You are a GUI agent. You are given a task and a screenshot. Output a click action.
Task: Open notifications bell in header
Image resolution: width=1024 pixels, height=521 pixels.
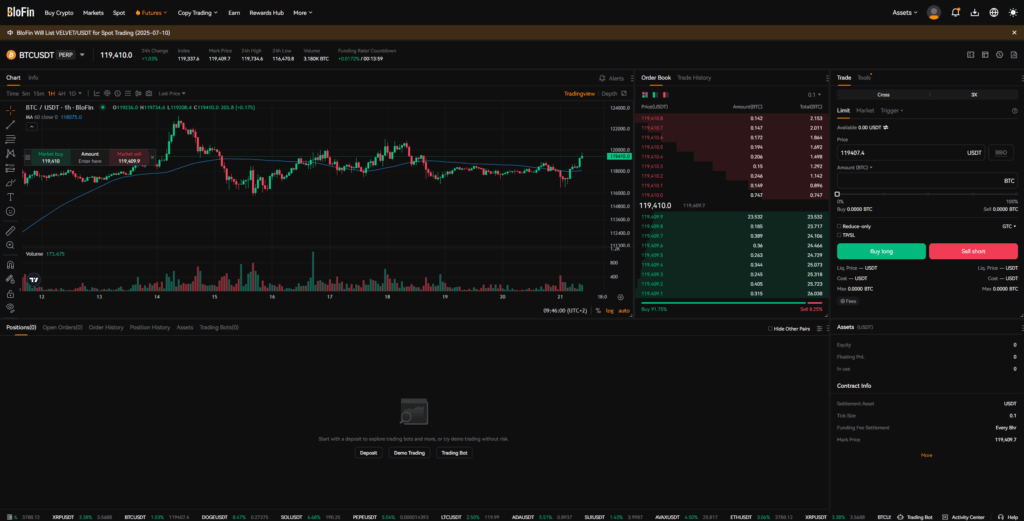pos(955,12)
